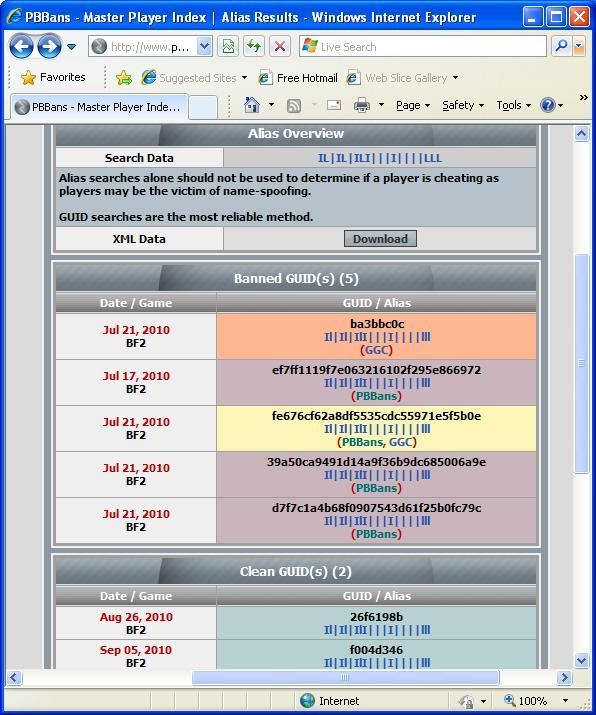This screenshot has height=715, width=596.
Task: Expand the Home button dropdown arrow
Action: [271, 105]
